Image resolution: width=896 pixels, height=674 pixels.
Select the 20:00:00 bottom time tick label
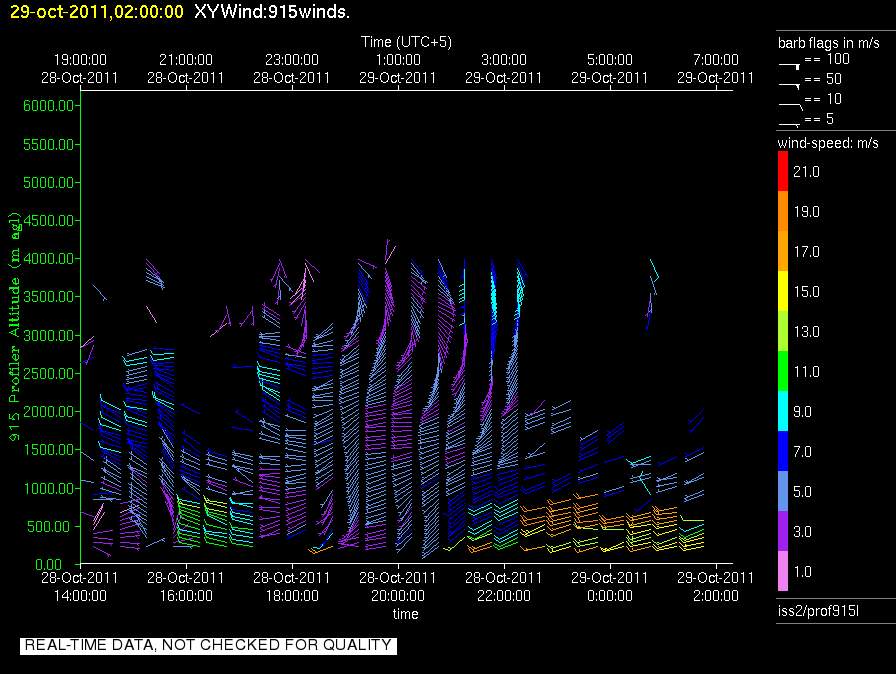point(398,594)
